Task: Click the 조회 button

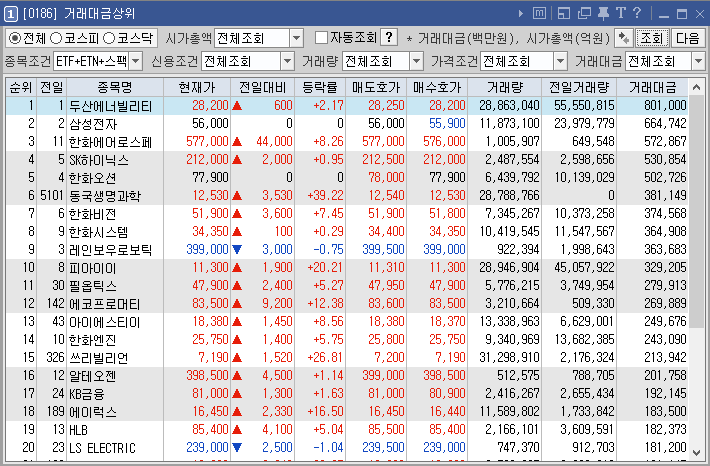Action: pyautogui.click(x=652, y=38)
